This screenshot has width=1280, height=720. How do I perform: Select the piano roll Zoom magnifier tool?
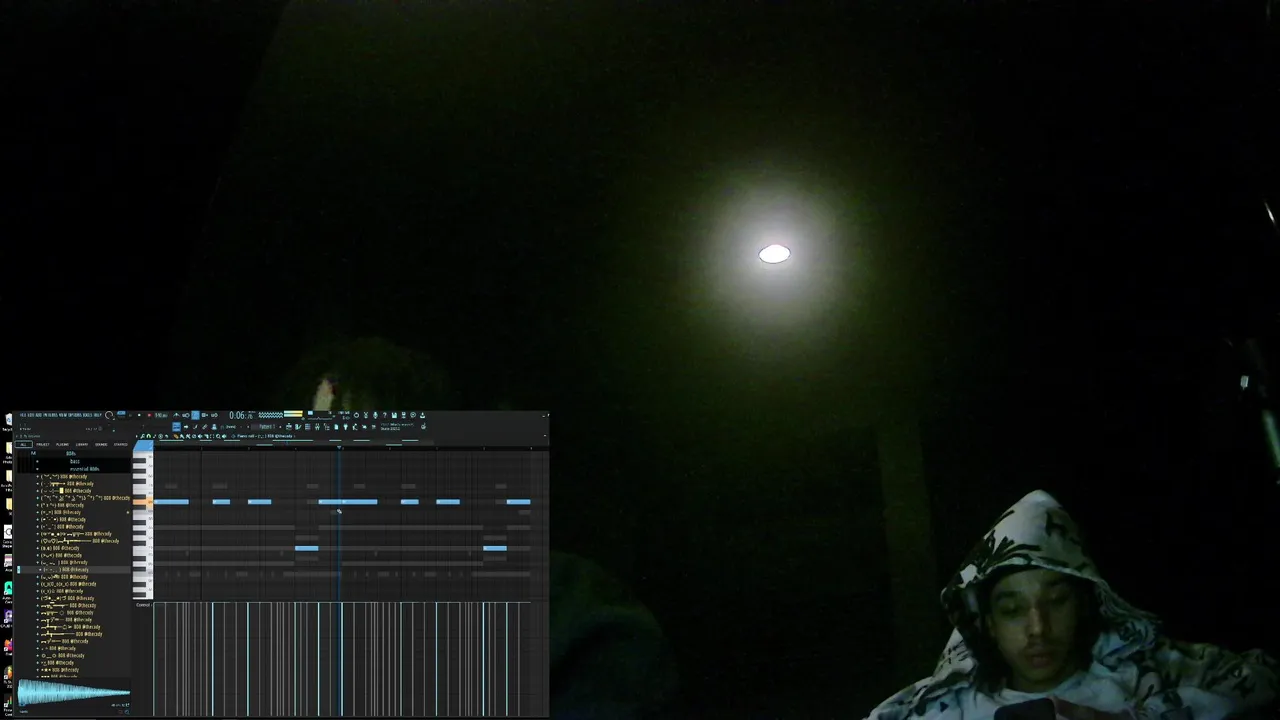coord(218,436)
